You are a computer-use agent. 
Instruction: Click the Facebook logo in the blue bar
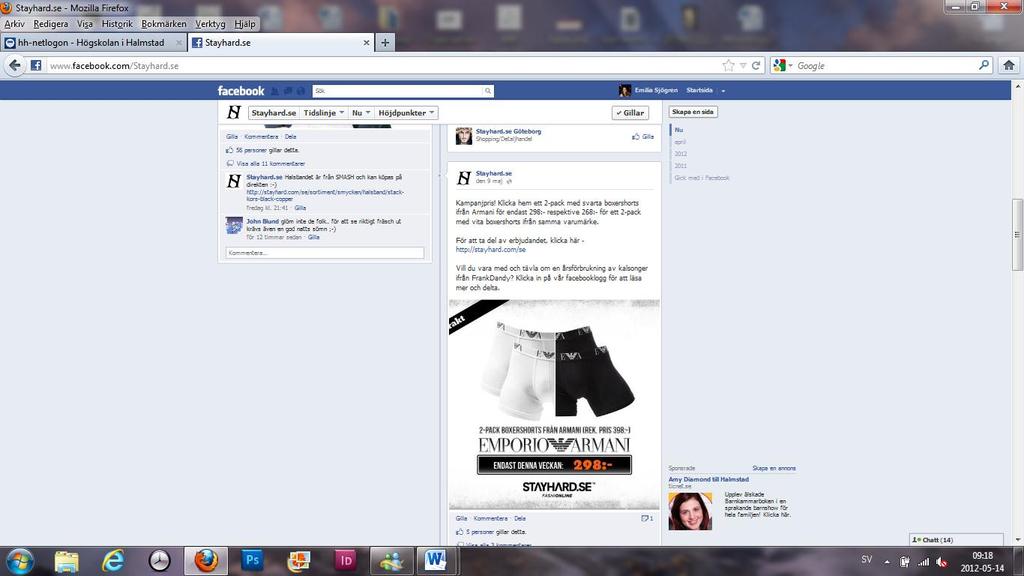pyautogui.click(x=241, y=91)
